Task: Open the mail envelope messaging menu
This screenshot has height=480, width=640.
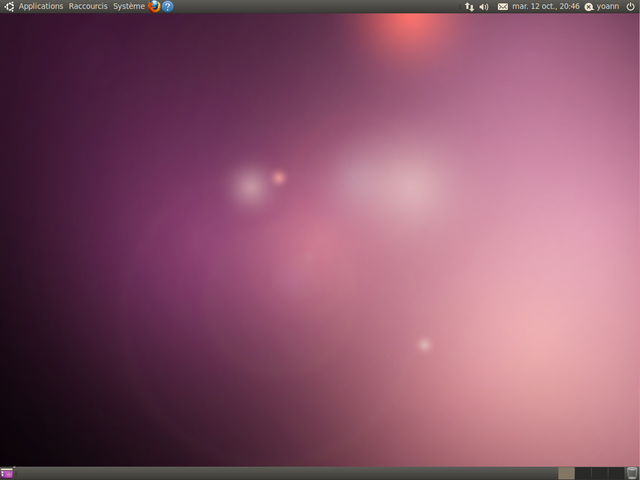Action: (x=503, y=7)
